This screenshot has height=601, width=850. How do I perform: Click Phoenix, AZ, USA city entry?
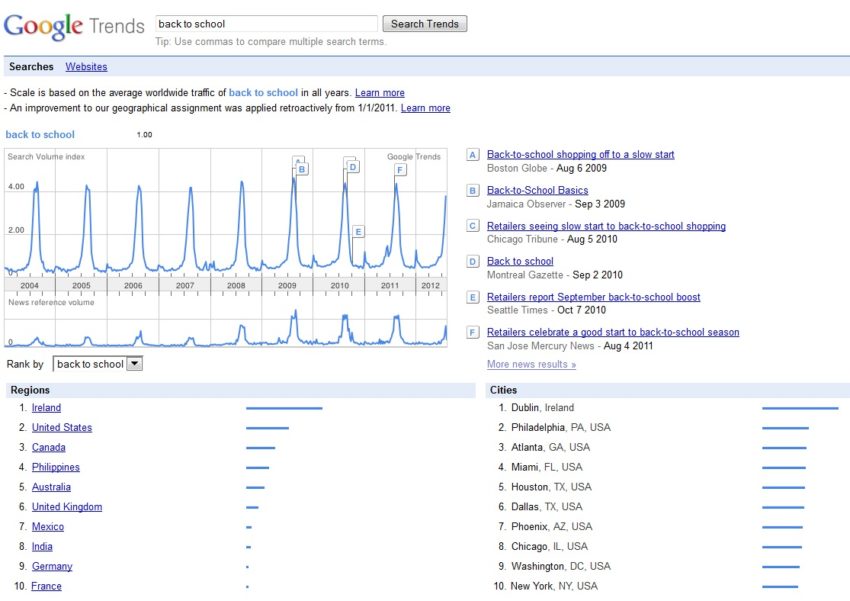pyautogui.click(x=551, y=527)
